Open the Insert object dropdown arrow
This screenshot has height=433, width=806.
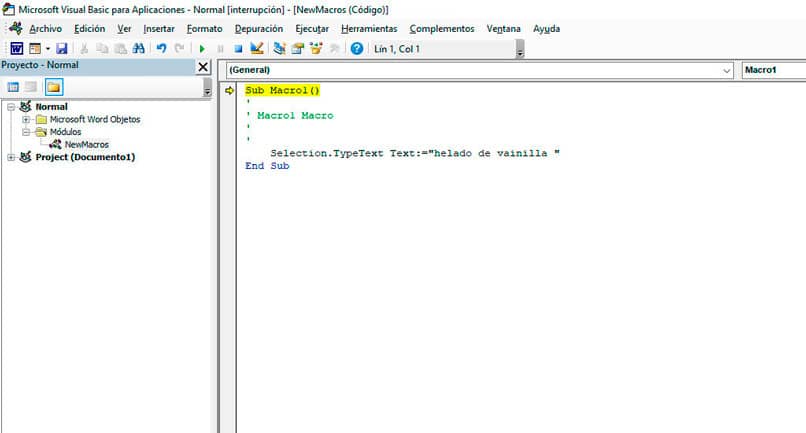click(48, 48)
